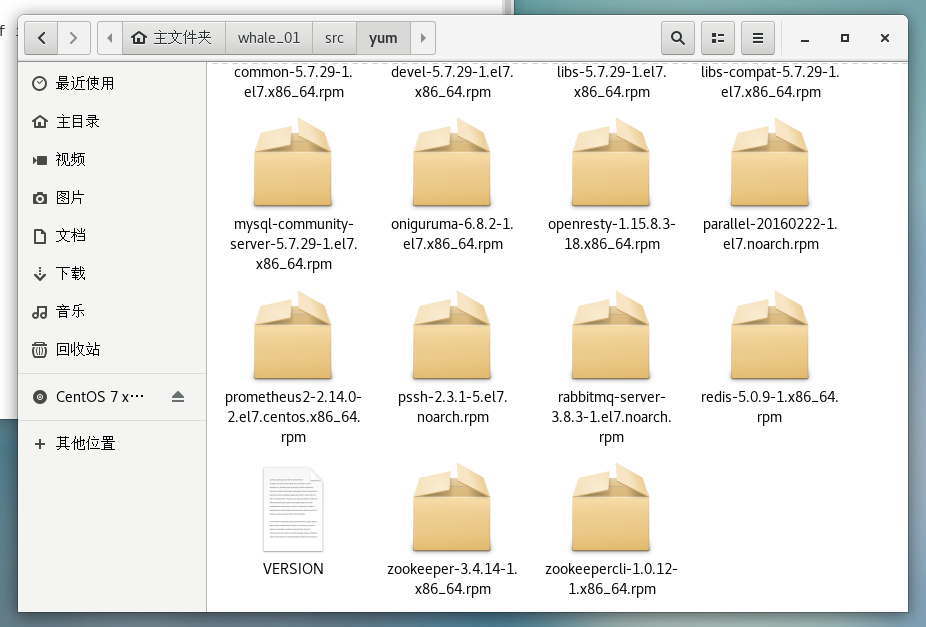Navigate to whale_01 in path bar
This screenshot has width=926, height=627.
point(269,38)
